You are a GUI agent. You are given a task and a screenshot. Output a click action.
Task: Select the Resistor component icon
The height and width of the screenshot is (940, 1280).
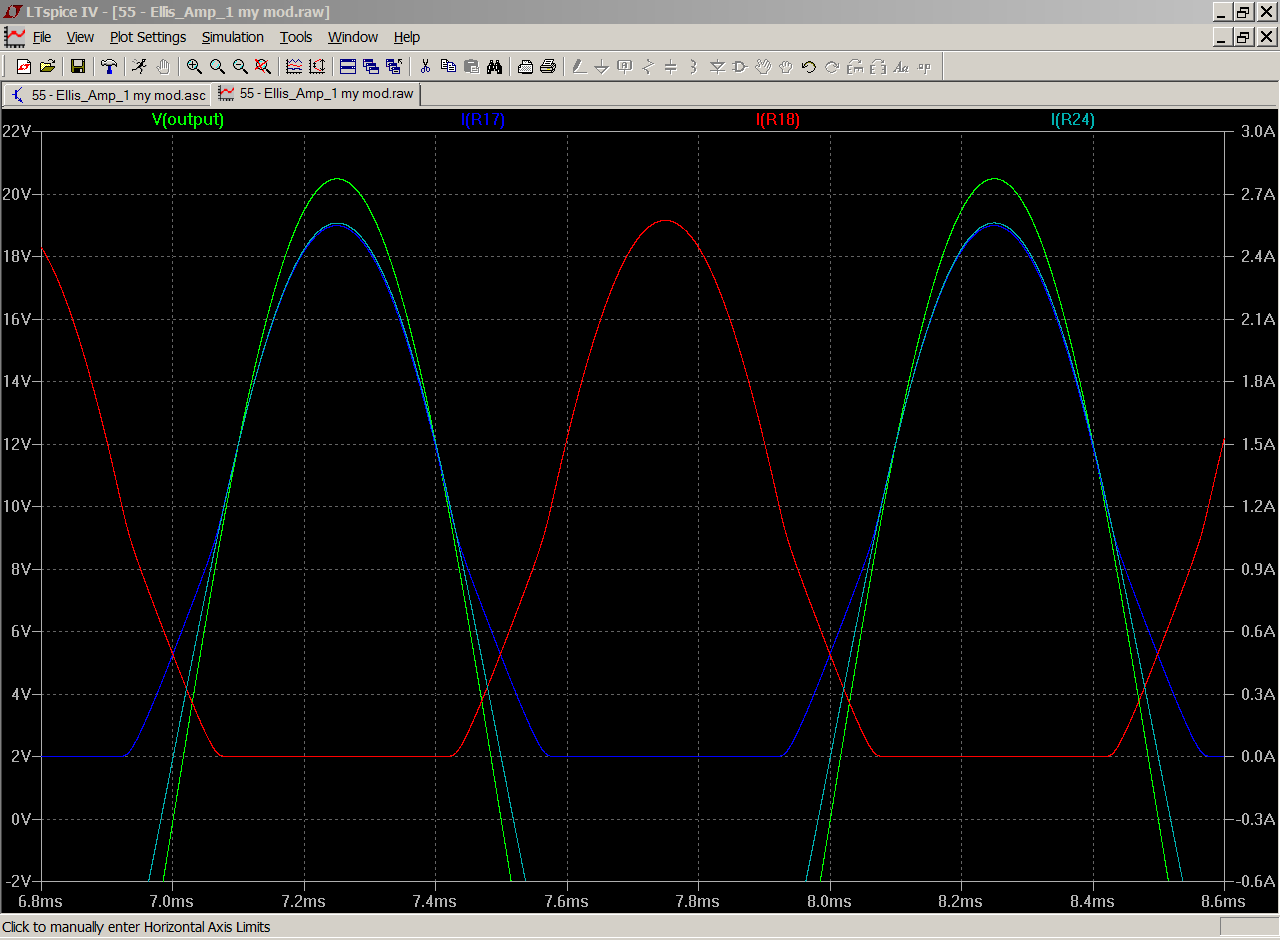tap(648, 66)
